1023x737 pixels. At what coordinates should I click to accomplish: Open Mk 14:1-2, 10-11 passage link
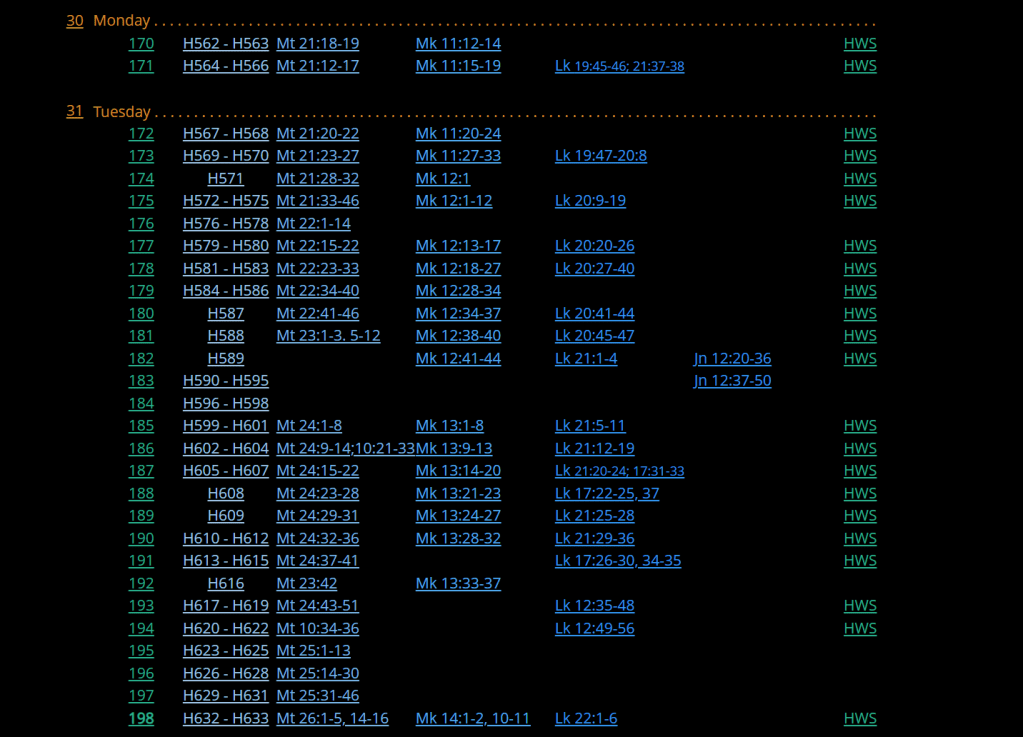pos(472,719)
